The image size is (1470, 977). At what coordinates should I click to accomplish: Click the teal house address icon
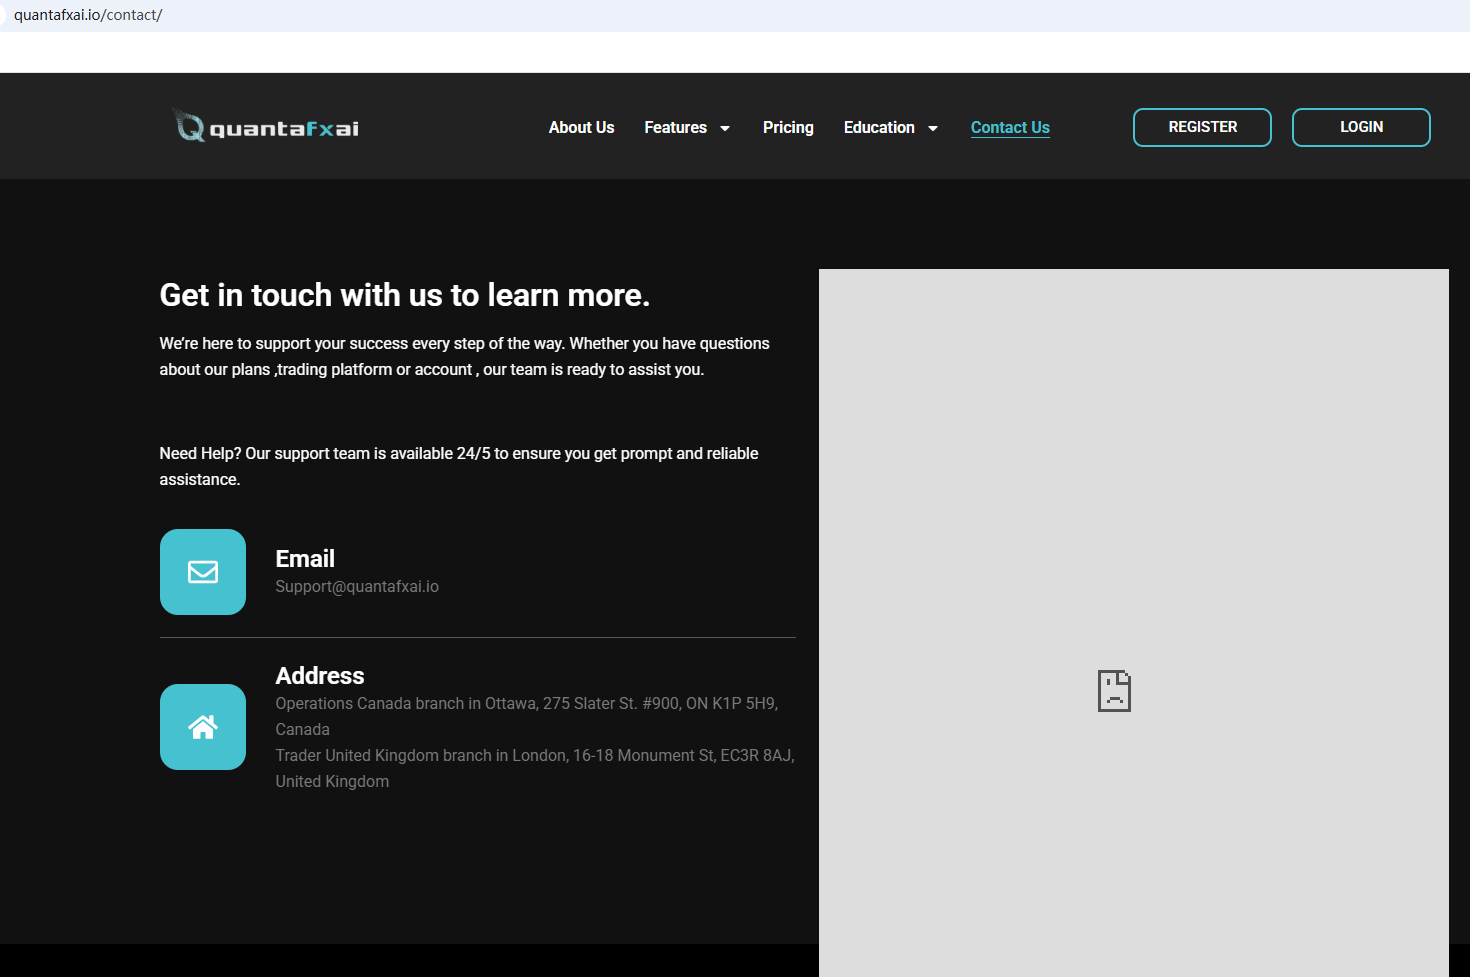[x=203, y=727]
